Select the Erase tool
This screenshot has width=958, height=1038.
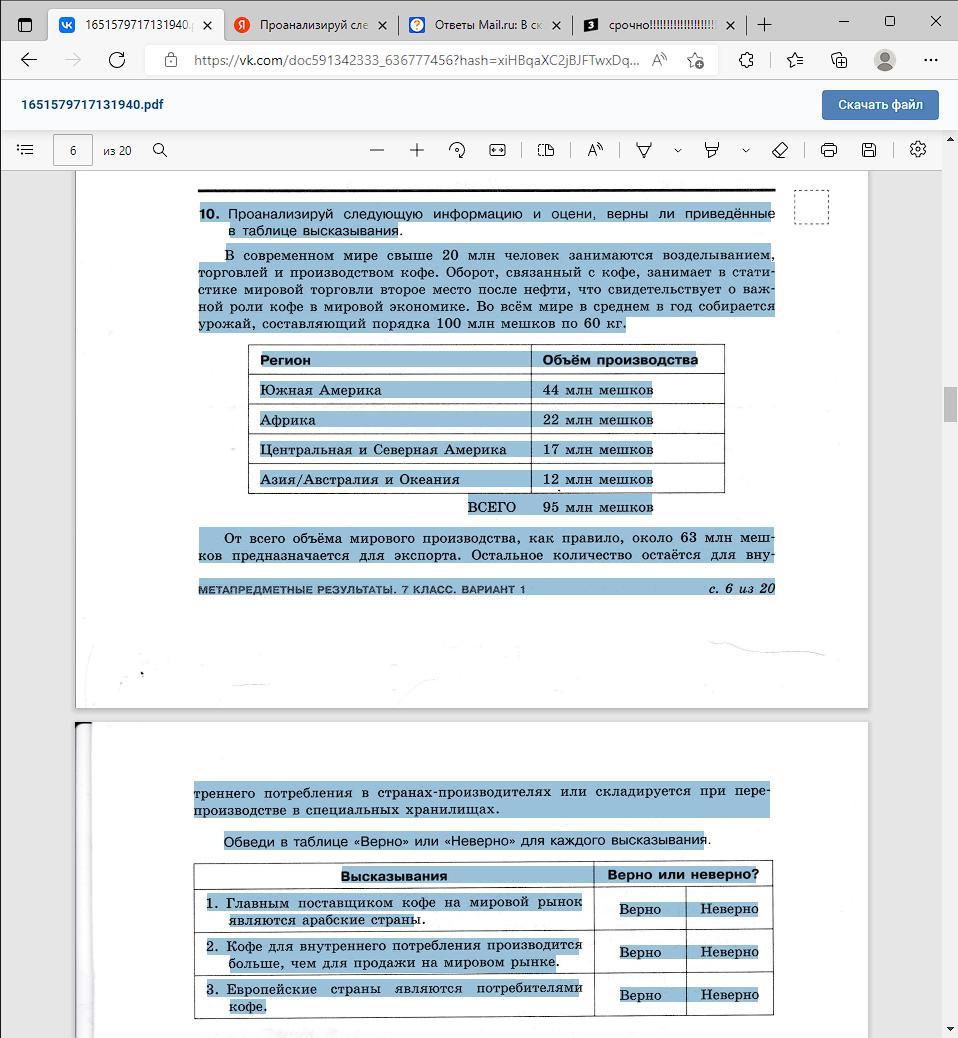[x=780, y=150]
